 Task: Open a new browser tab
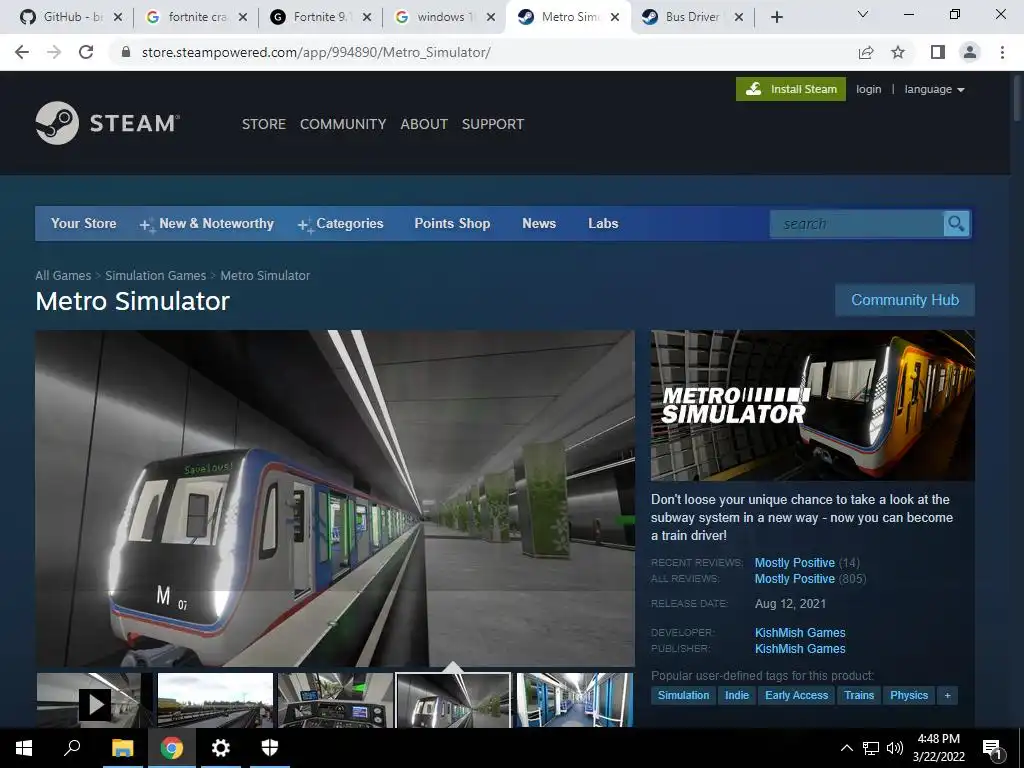tap(776, 17)
